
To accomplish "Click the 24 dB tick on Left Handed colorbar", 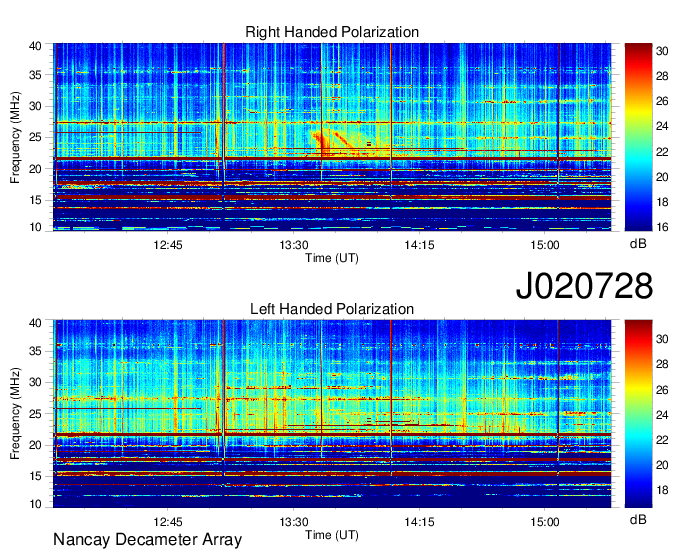I will [662, 415].
